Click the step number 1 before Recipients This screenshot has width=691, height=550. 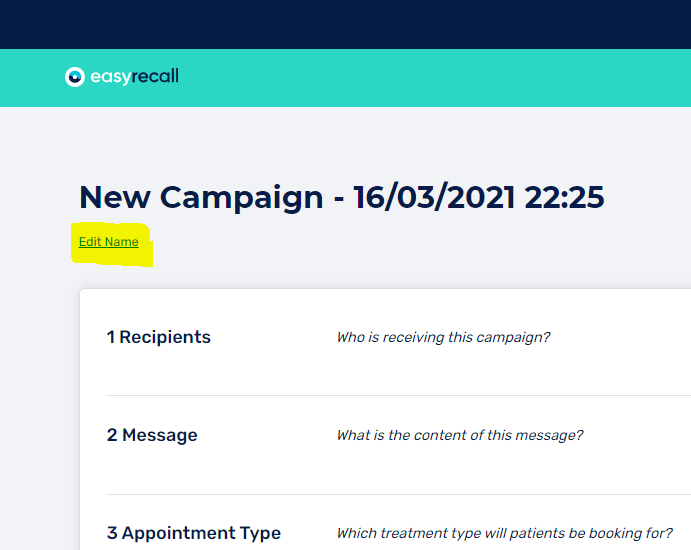(x=111, y=337)
